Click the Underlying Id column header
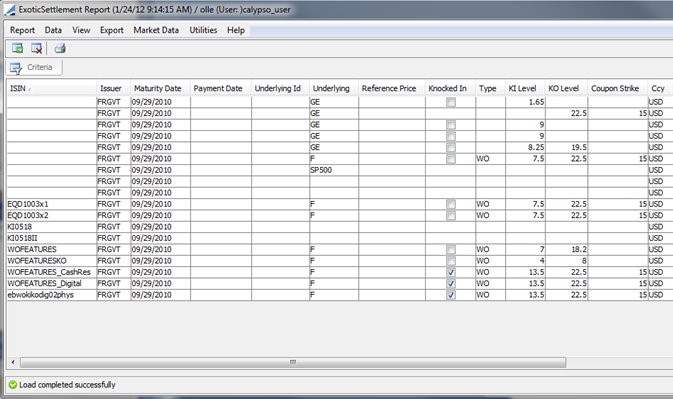This screenshot has height=399, width=673. pyautogui.click(x=280, y=88)
